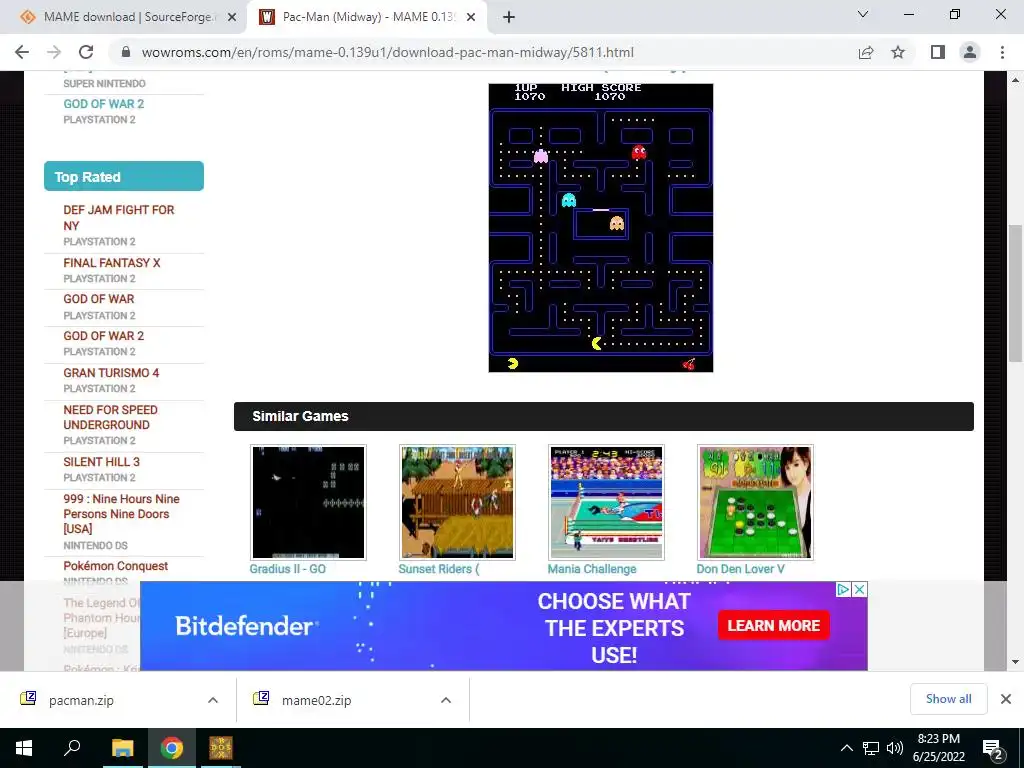Open the Gradius II thumbnail
Viewport: 1024px width, 768px height.
[308, 502]
